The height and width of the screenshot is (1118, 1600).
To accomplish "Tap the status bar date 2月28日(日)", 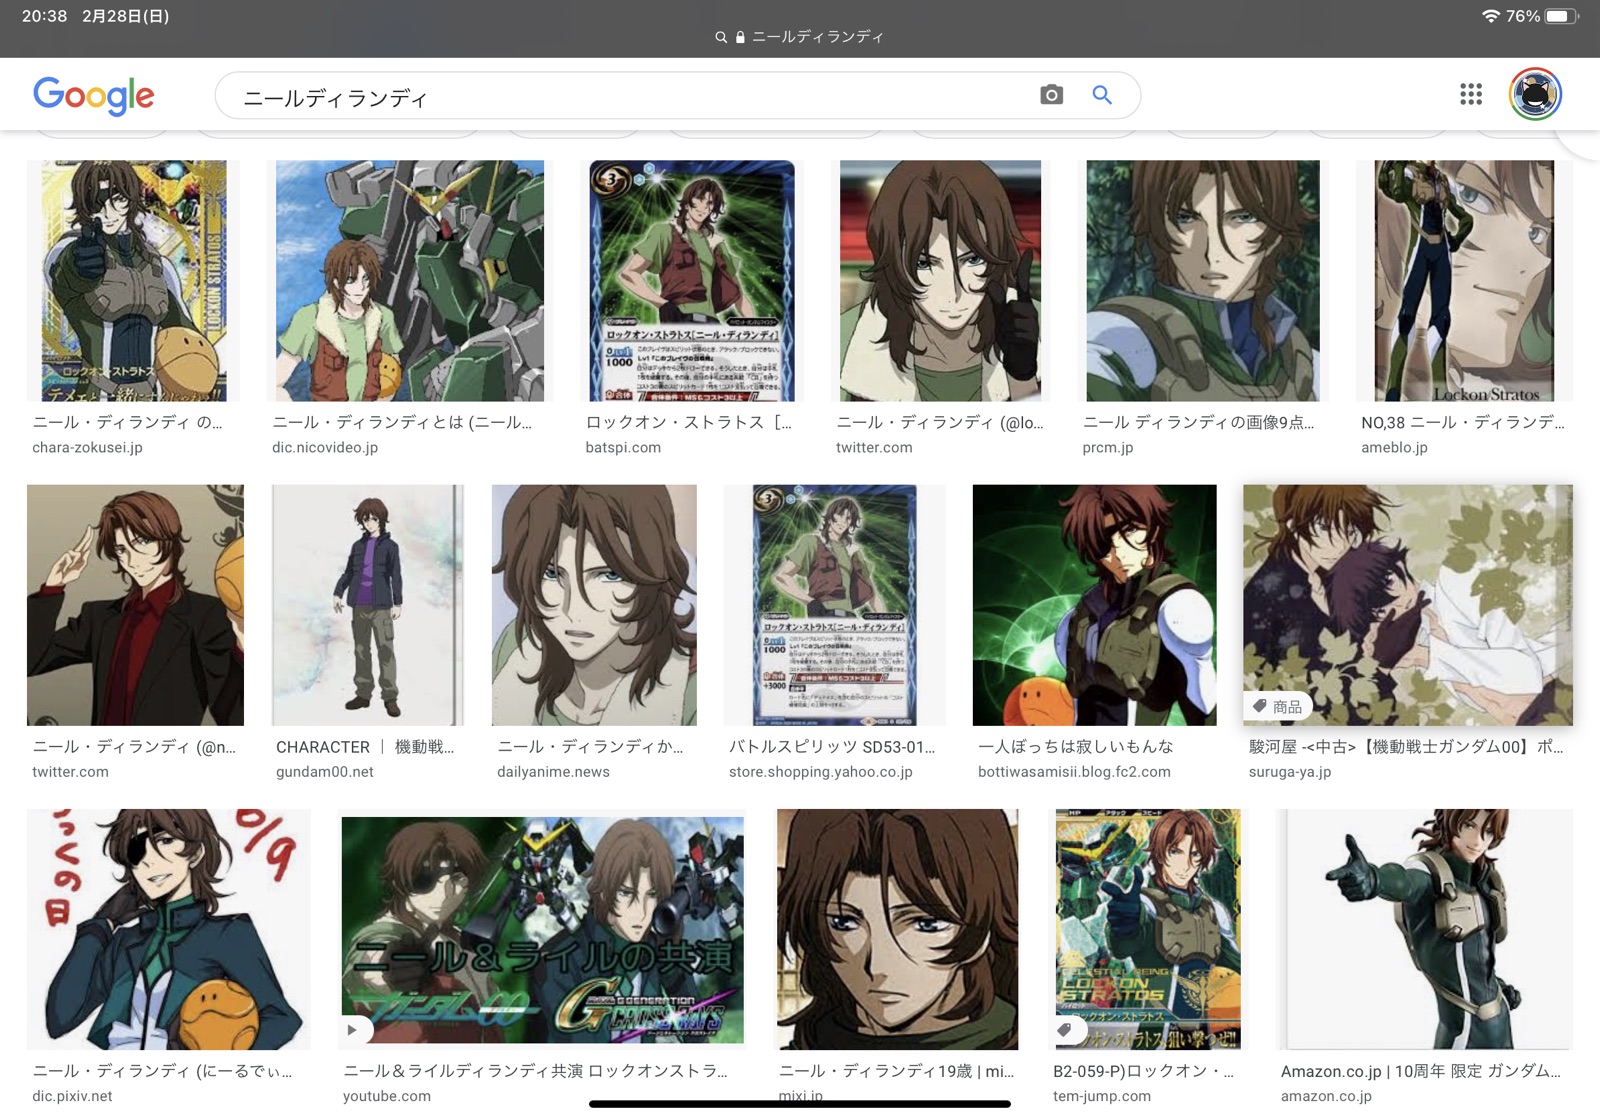I will coord(125,16).
